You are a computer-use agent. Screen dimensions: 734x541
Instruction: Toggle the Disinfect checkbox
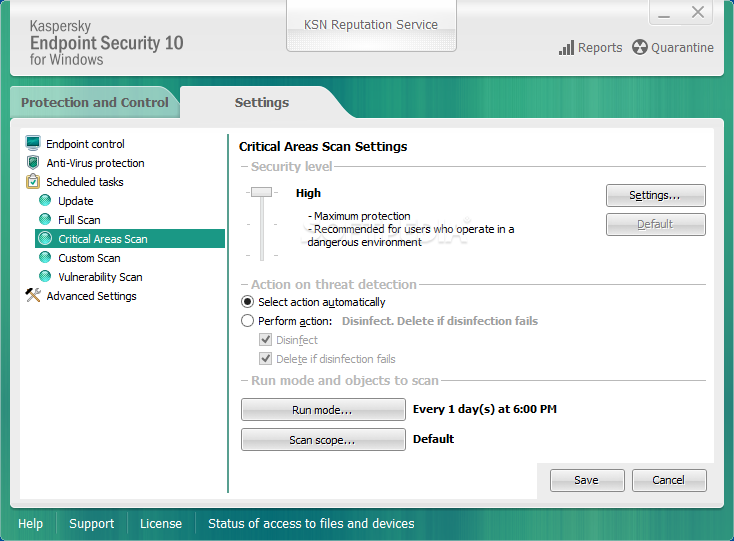pos(265,340)
